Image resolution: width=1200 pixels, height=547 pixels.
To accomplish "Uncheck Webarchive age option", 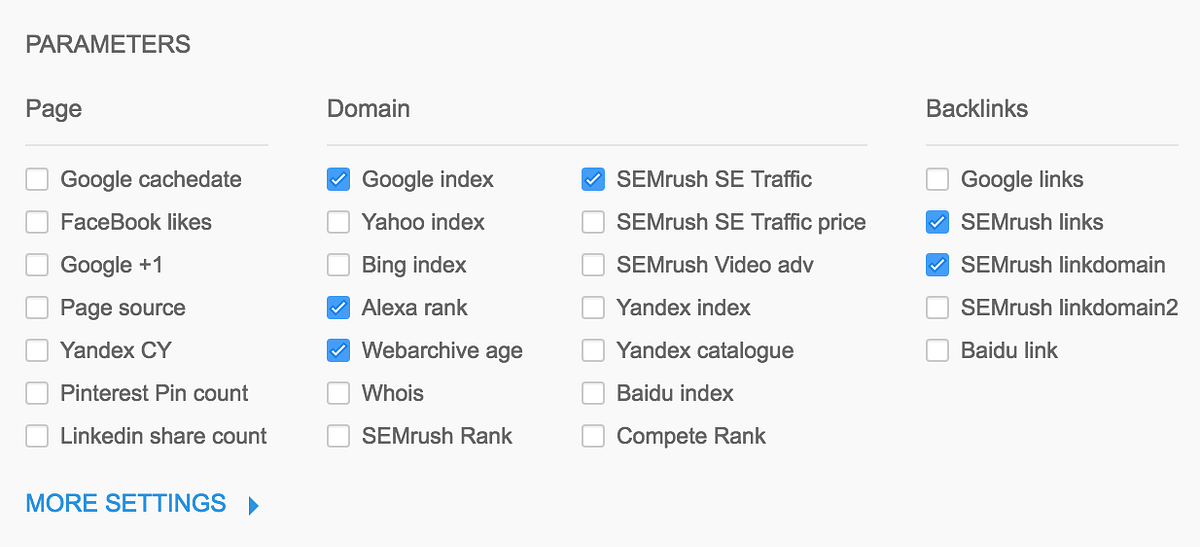I will click(338, 351).
